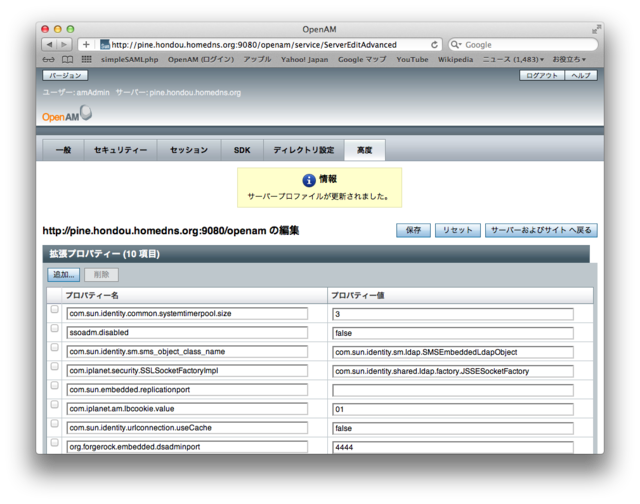Open the ディレクトリ設定 tab

[304, 150]
